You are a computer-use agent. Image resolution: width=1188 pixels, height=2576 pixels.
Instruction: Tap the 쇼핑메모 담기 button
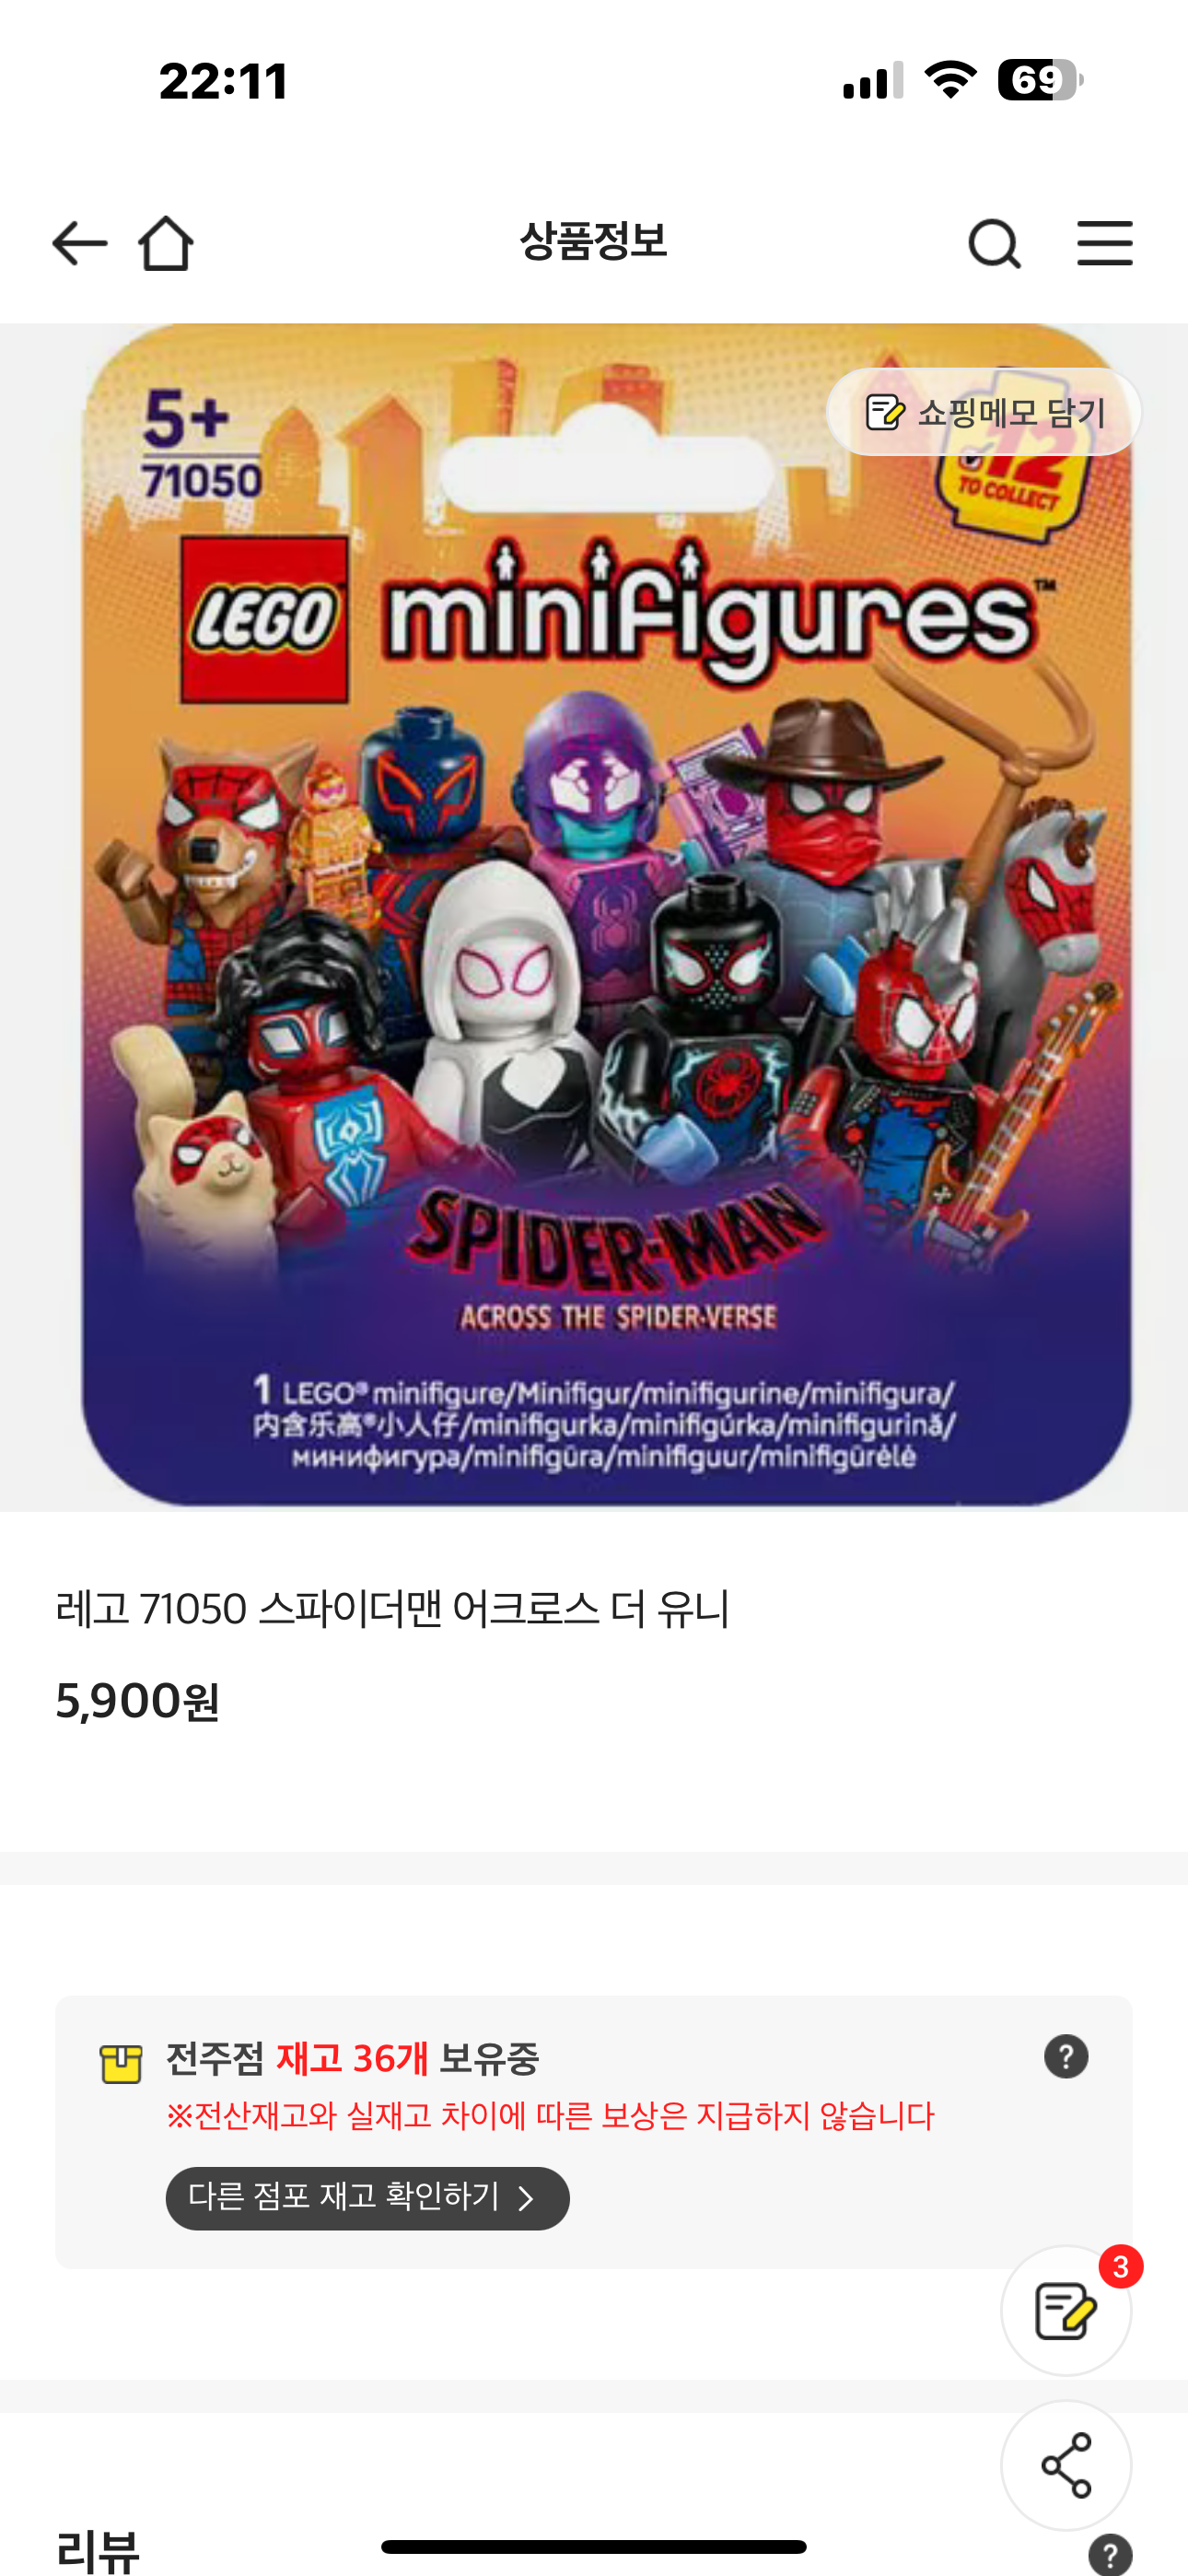coord(983,412)
